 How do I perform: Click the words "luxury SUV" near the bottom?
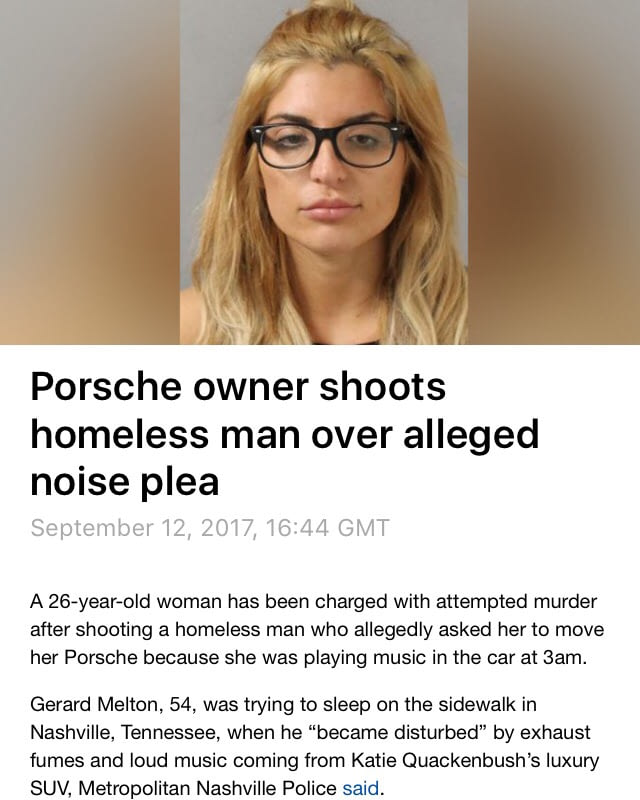(x=314, y=774)
